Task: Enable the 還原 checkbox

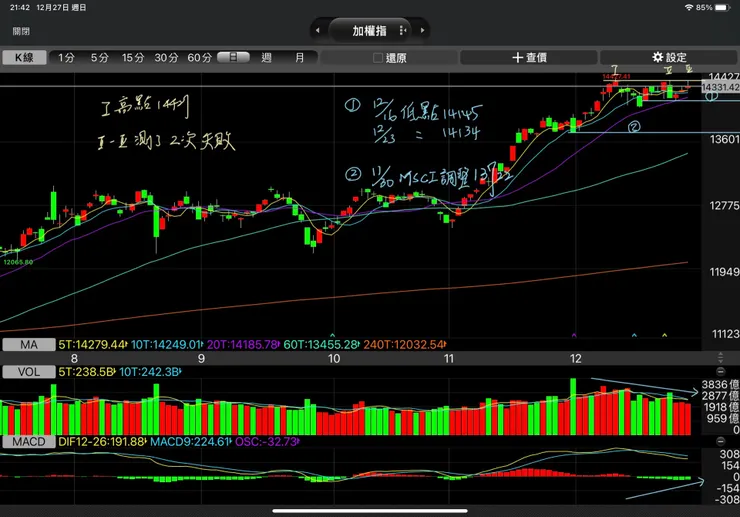Action: click(378, 58)
